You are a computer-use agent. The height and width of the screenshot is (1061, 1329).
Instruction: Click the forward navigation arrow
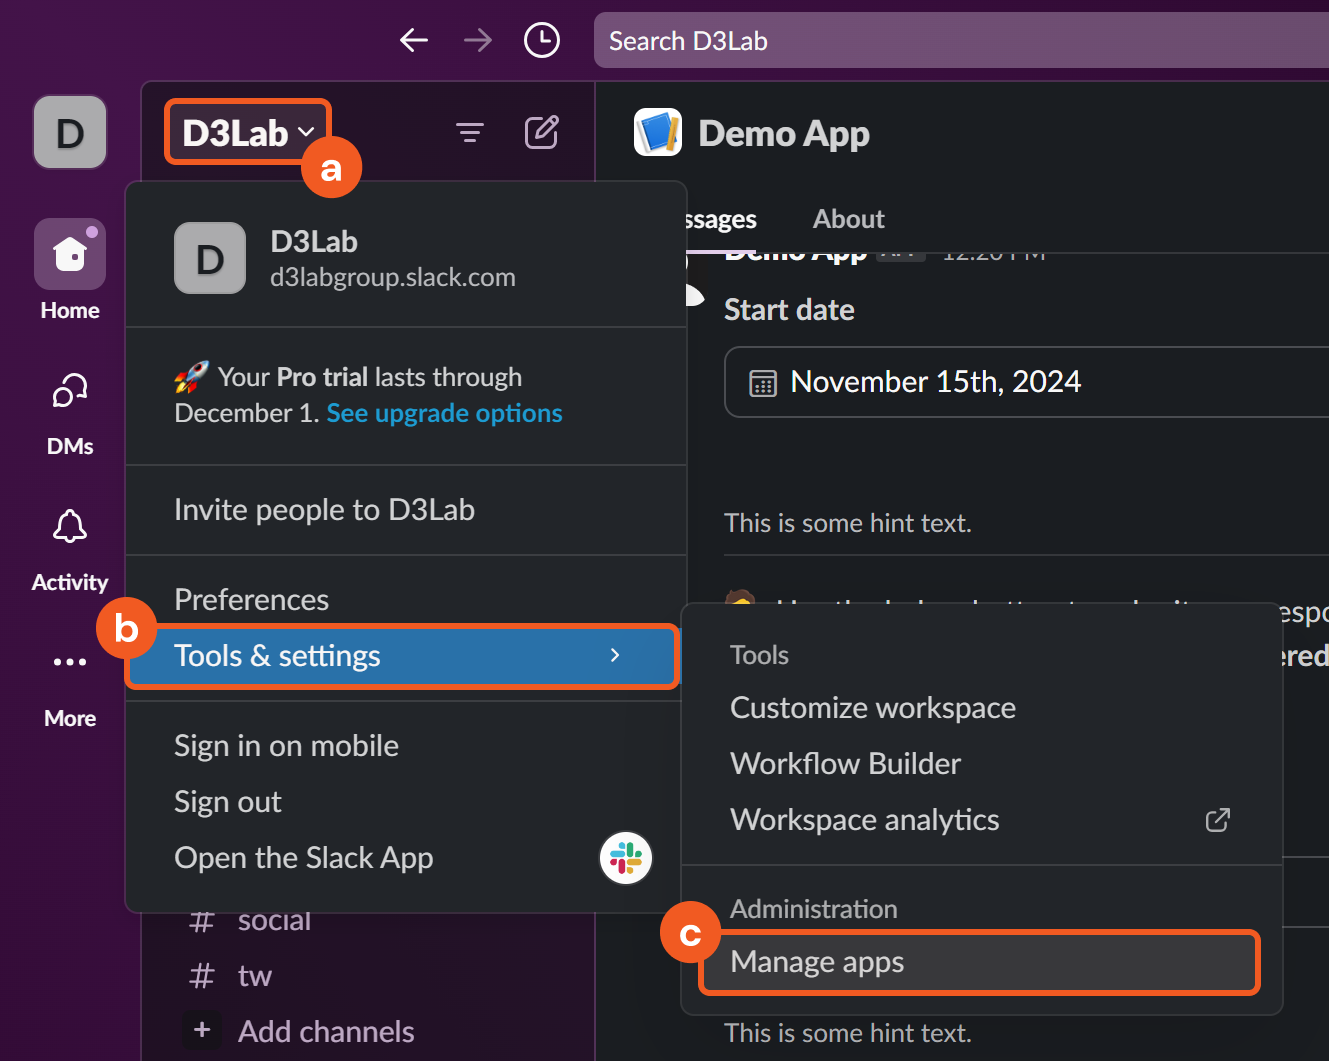pos(478,40)
